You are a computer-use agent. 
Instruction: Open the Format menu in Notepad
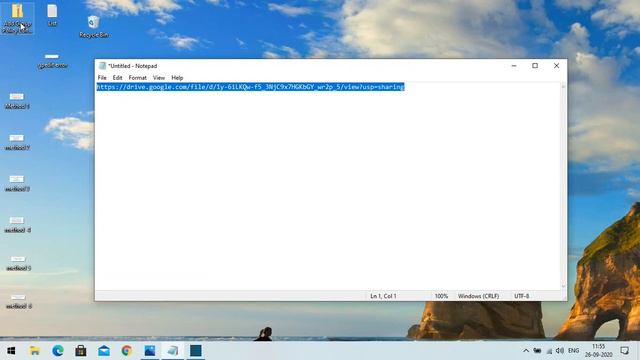(138, 78)
